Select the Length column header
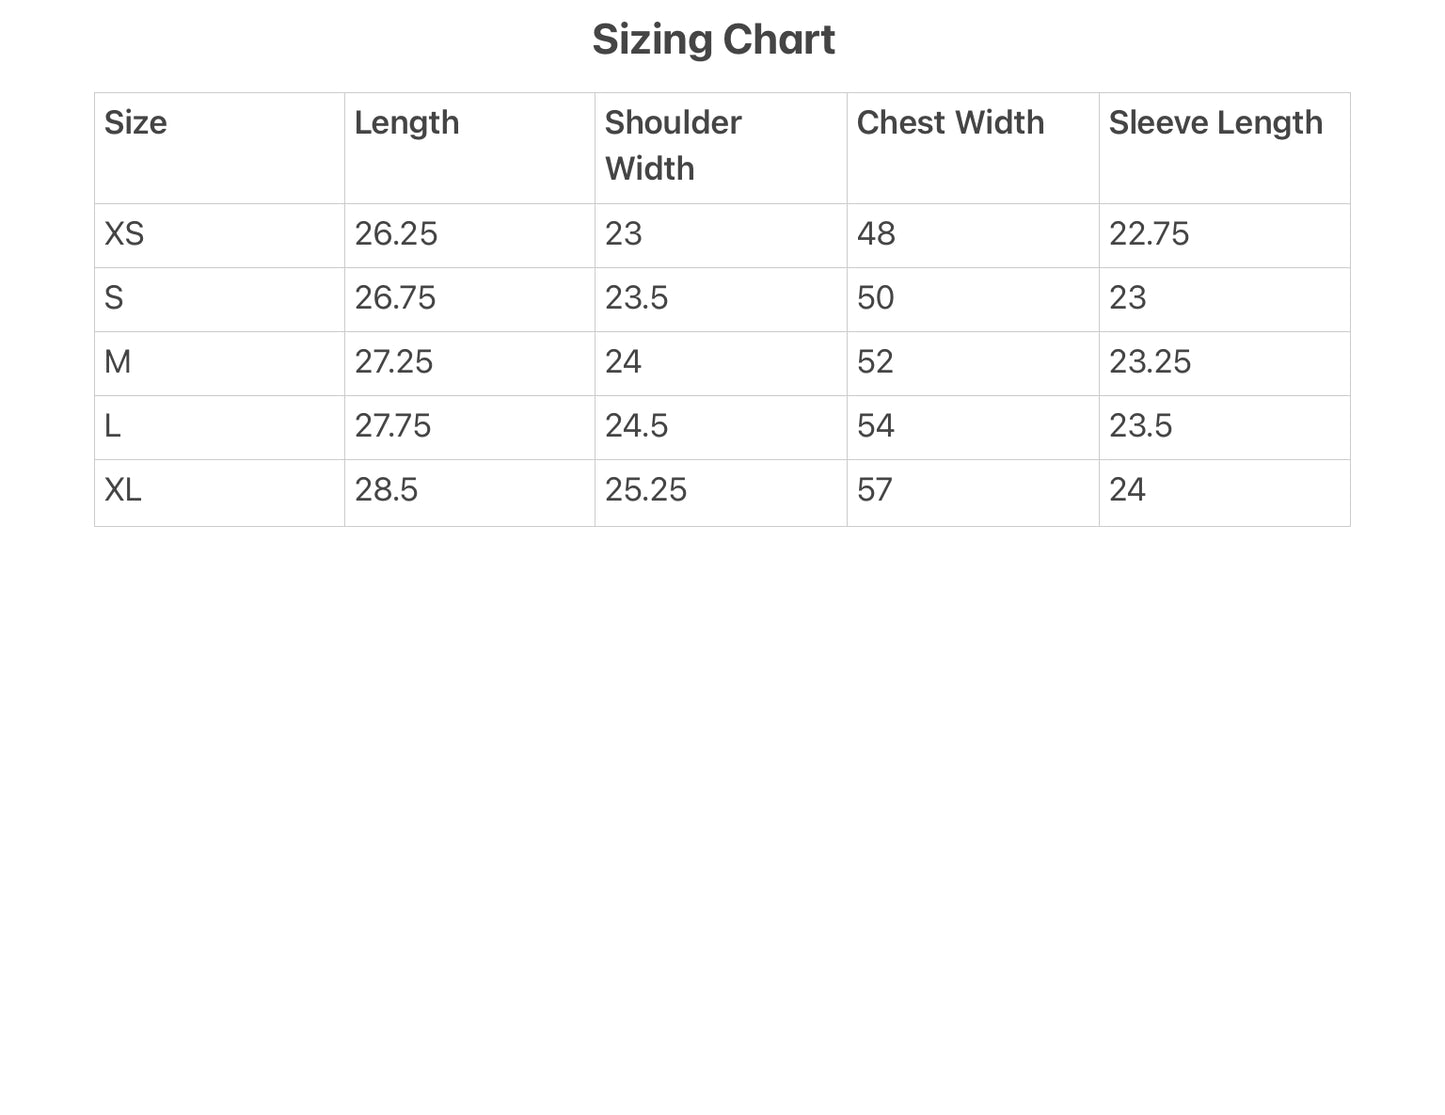 point(407,123)
